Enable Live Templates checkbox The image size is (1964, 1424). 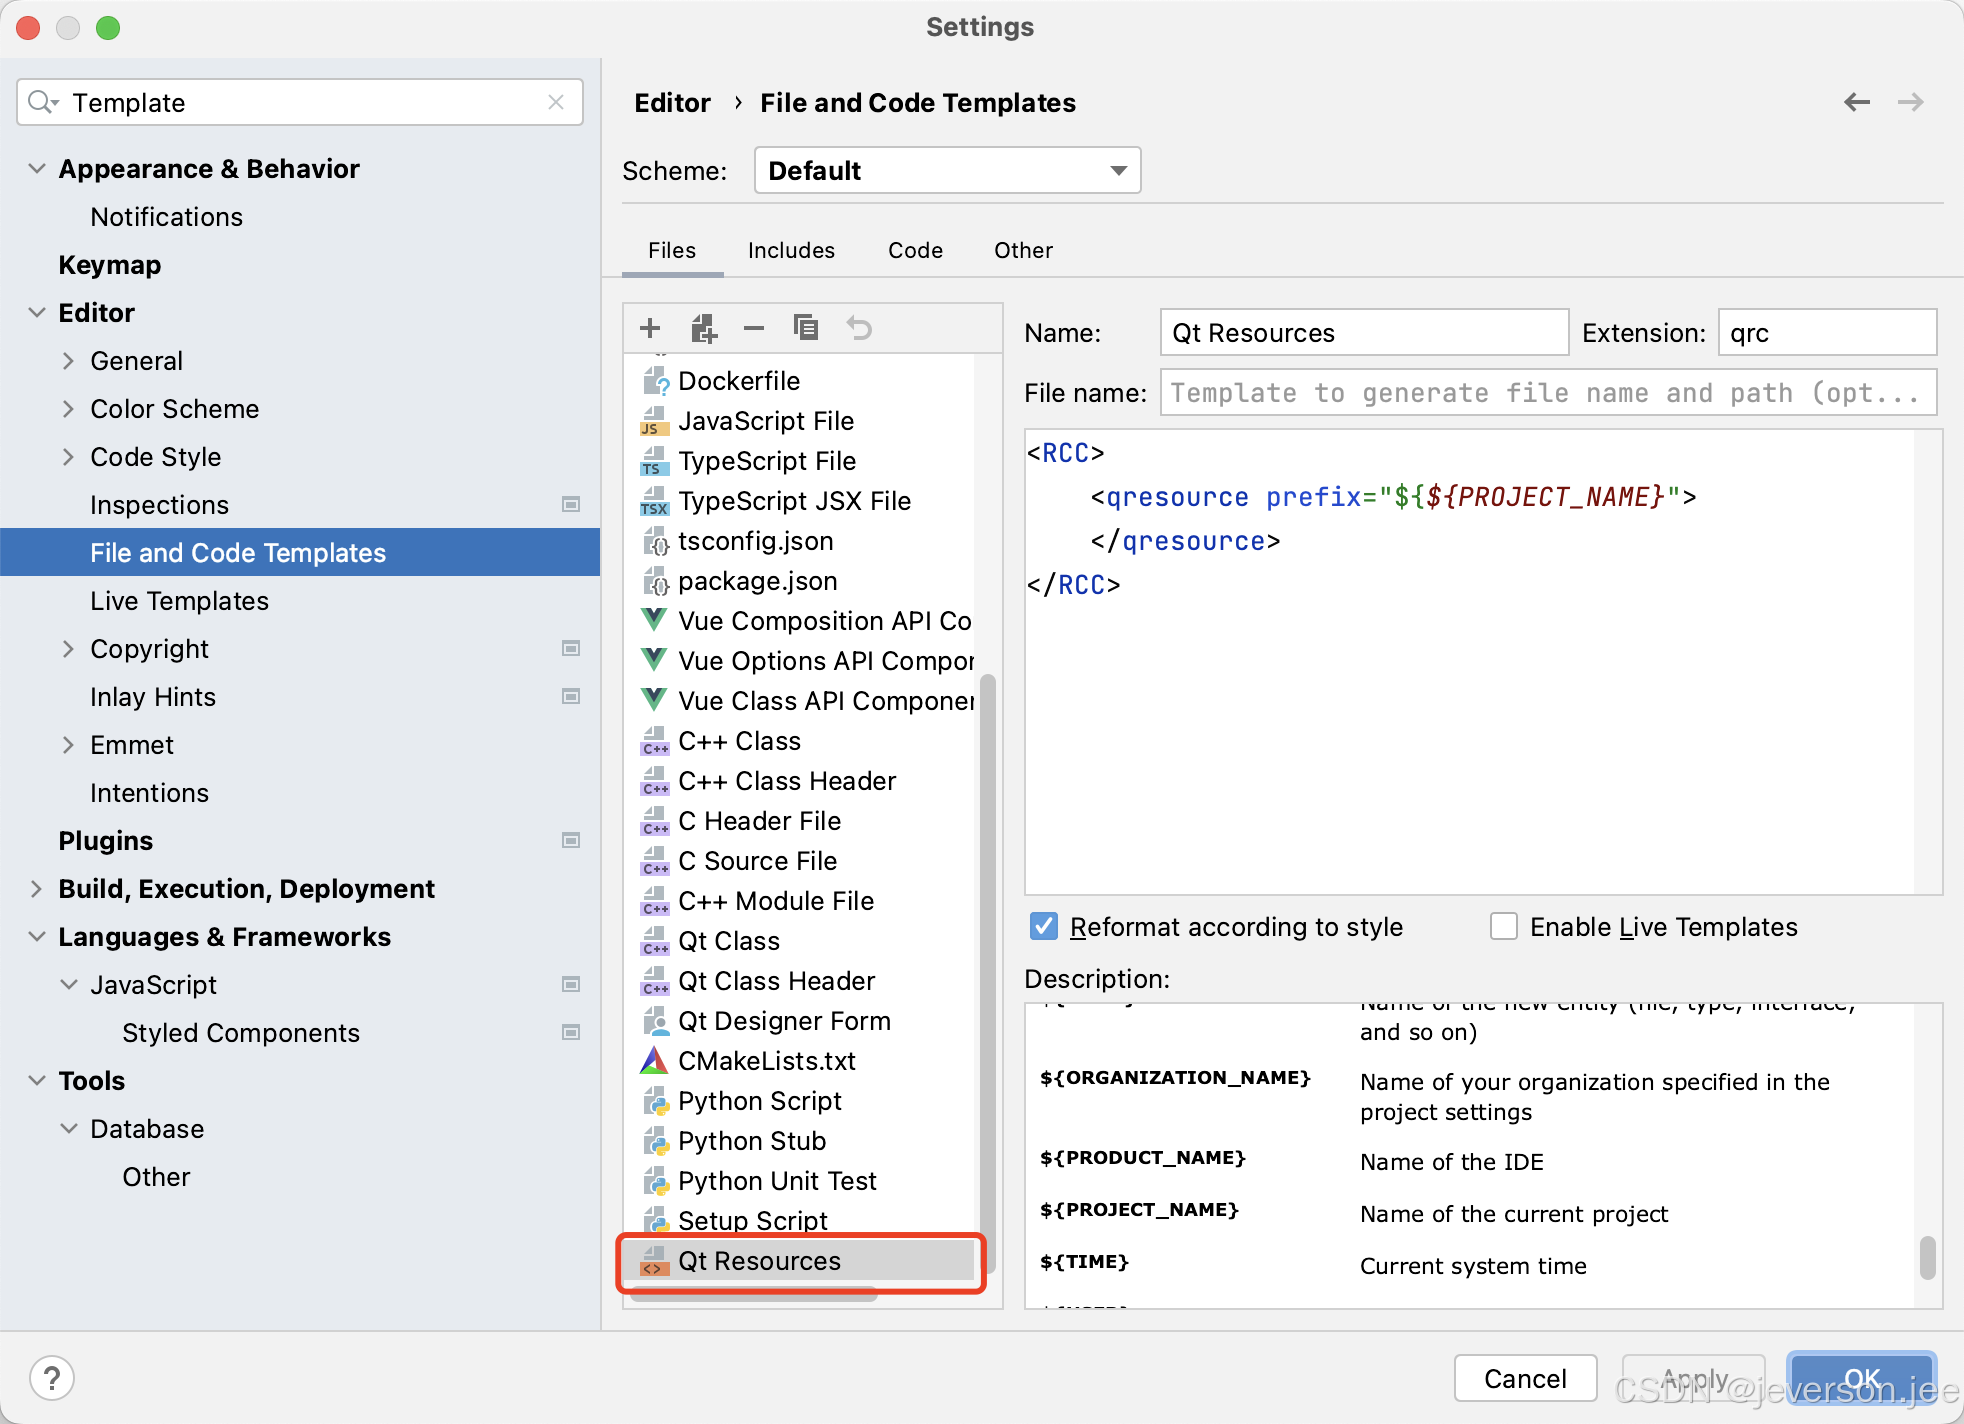pos(1504,927)
